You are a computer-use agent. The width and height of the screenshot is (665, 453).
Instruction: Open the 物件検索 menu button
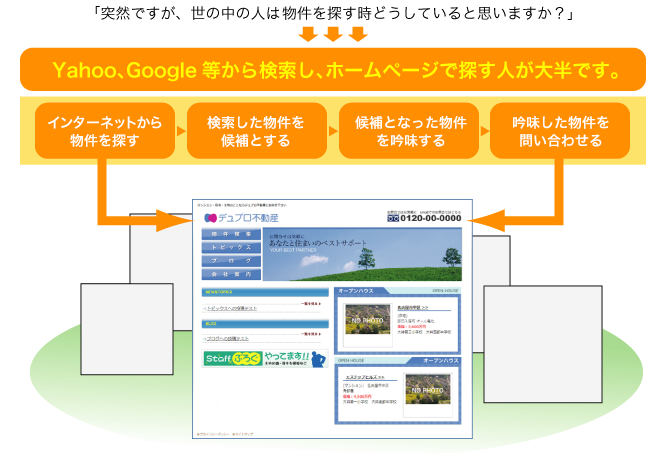(231, 234)
